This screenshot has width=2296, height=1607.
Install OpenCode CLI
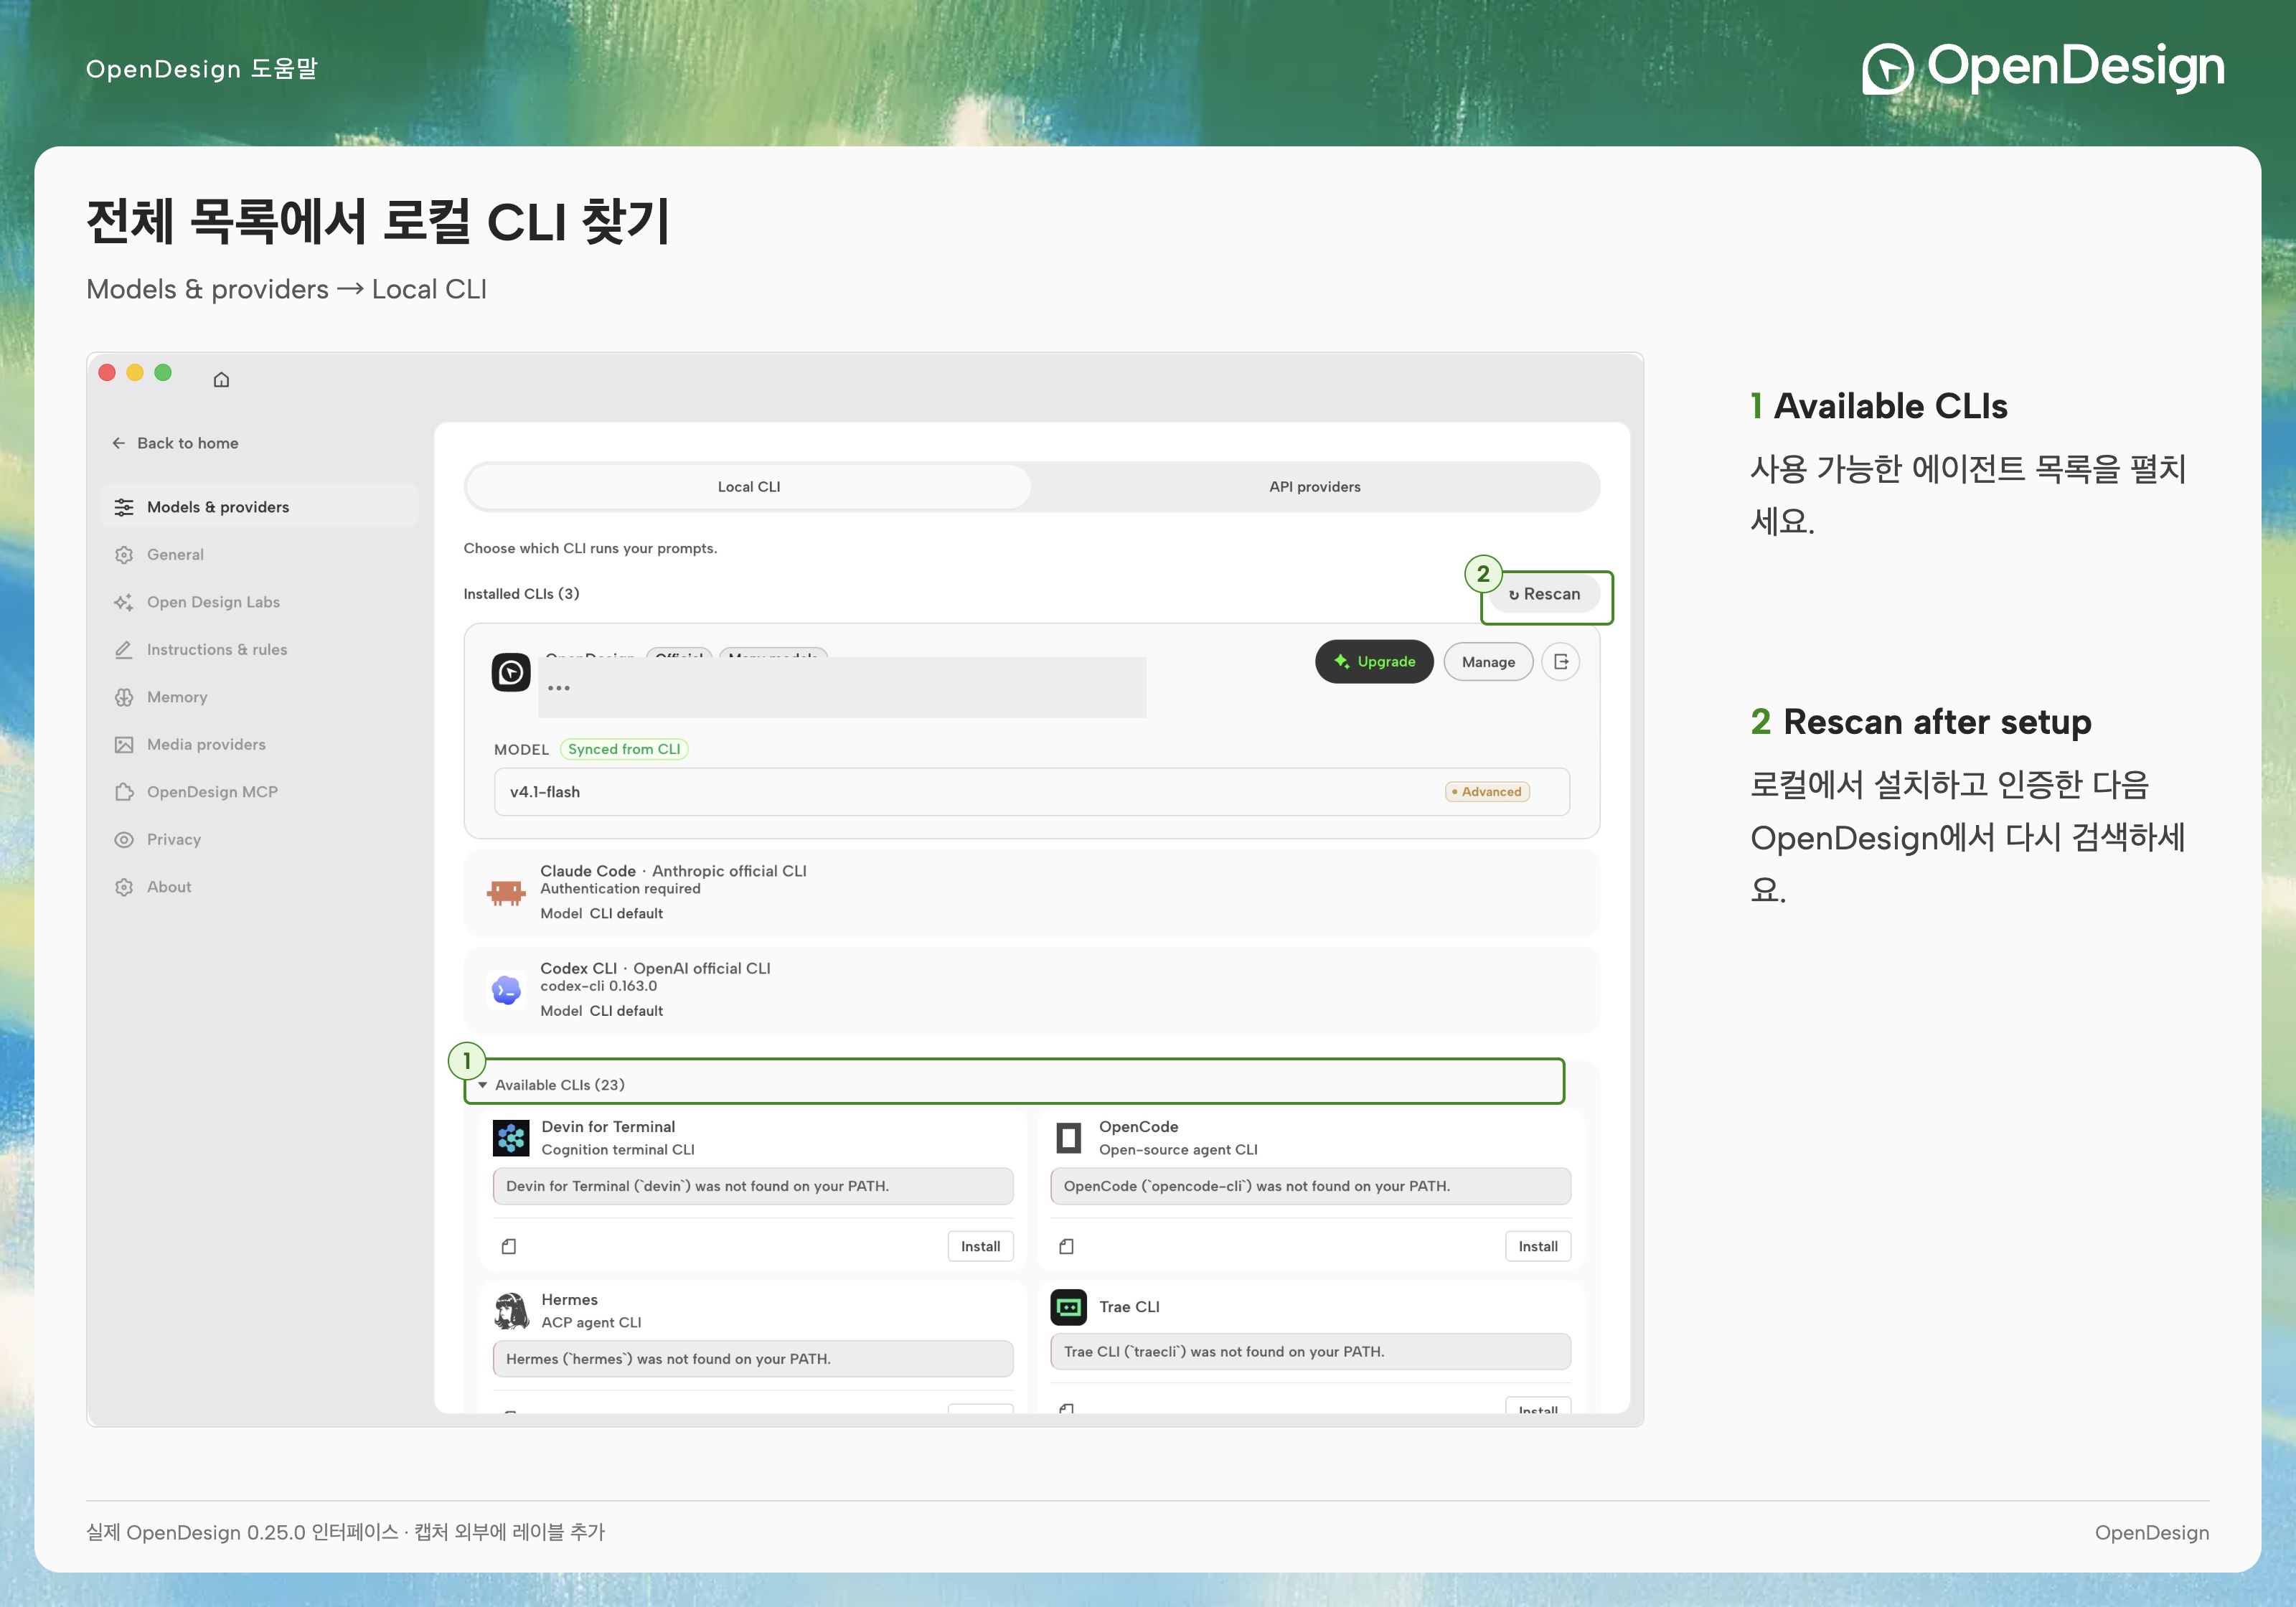[1538, 1246]
